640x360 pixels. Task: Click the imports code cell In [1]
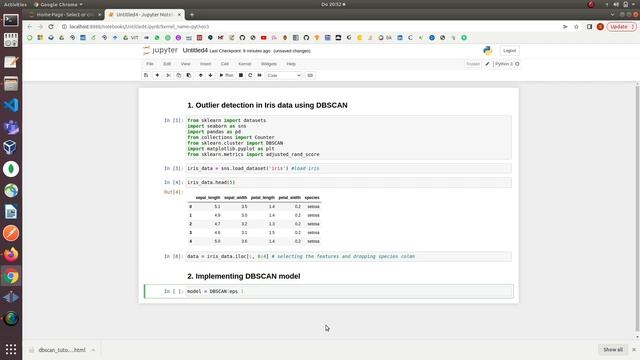pyautogui.click(x=349, y=138)
